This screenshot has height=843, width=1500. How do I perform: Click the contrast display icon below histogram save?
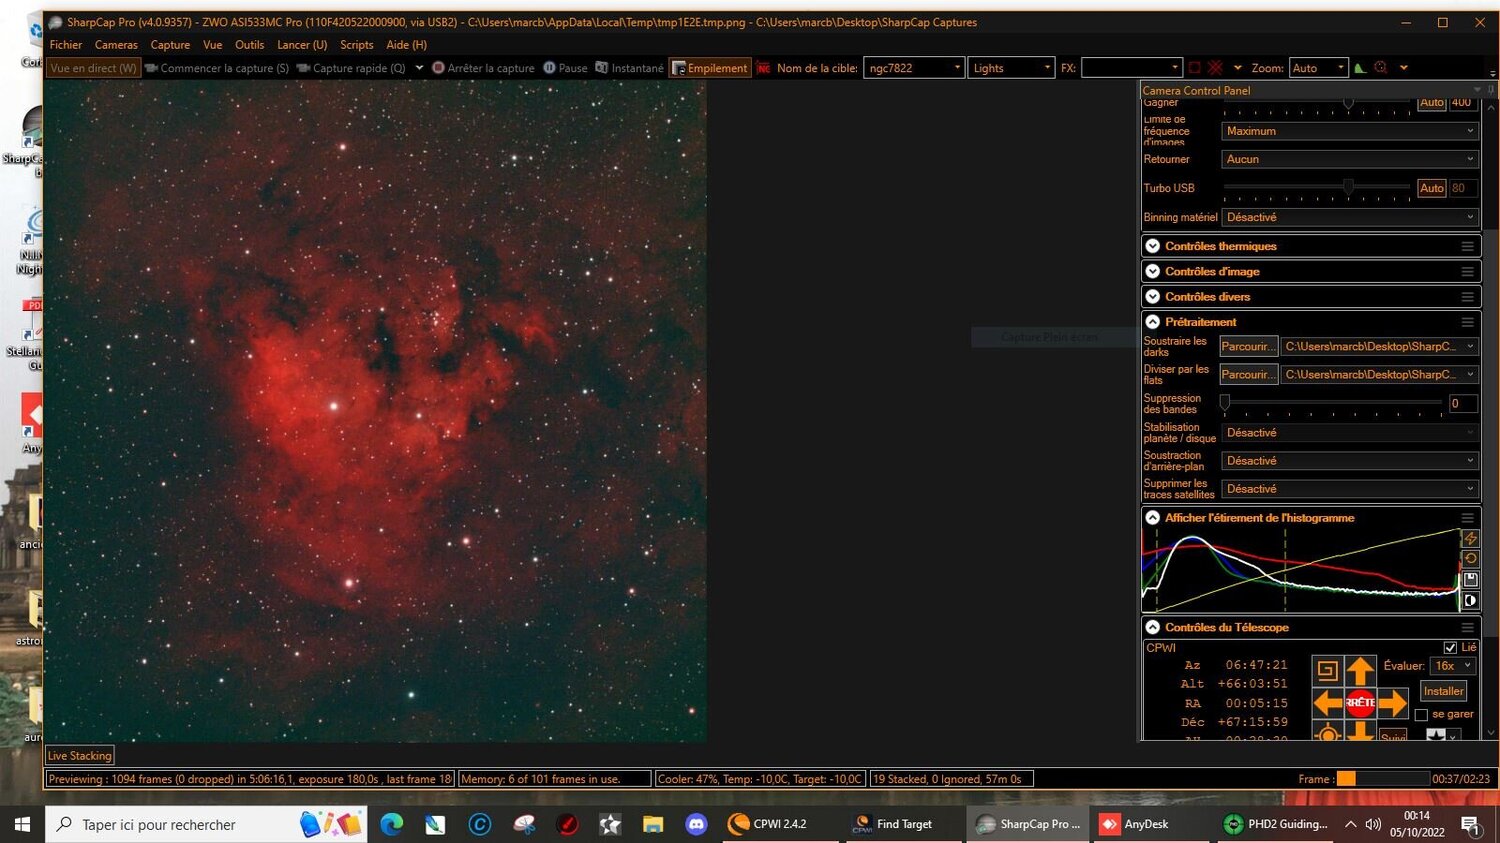coord(1471,600)
